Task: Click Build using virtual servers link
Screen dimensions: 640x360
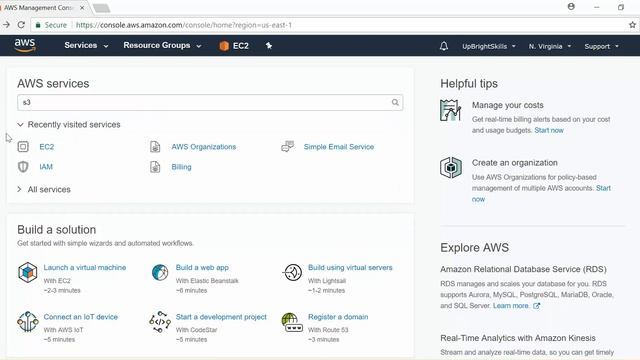Action: [350, 267]
